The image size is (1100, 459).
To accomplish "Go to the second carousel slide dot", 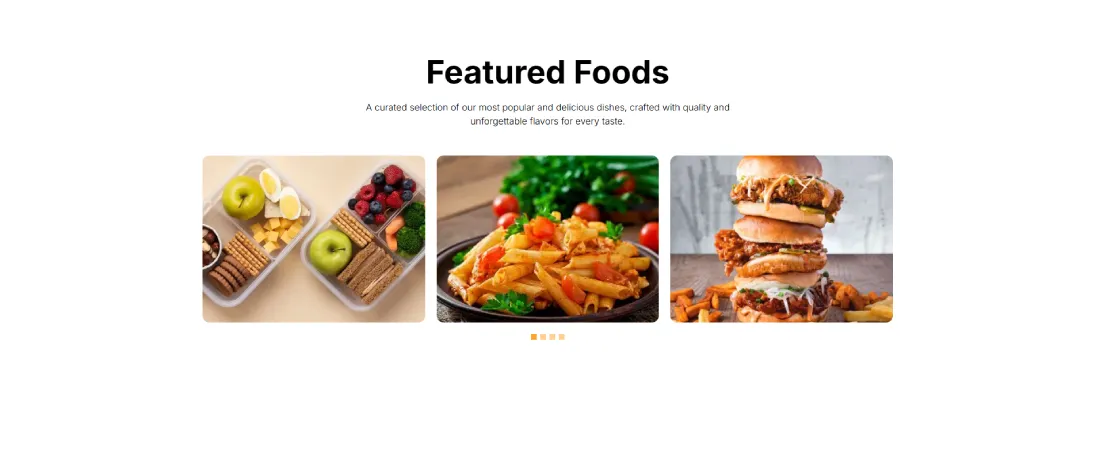I will [543, 337].
